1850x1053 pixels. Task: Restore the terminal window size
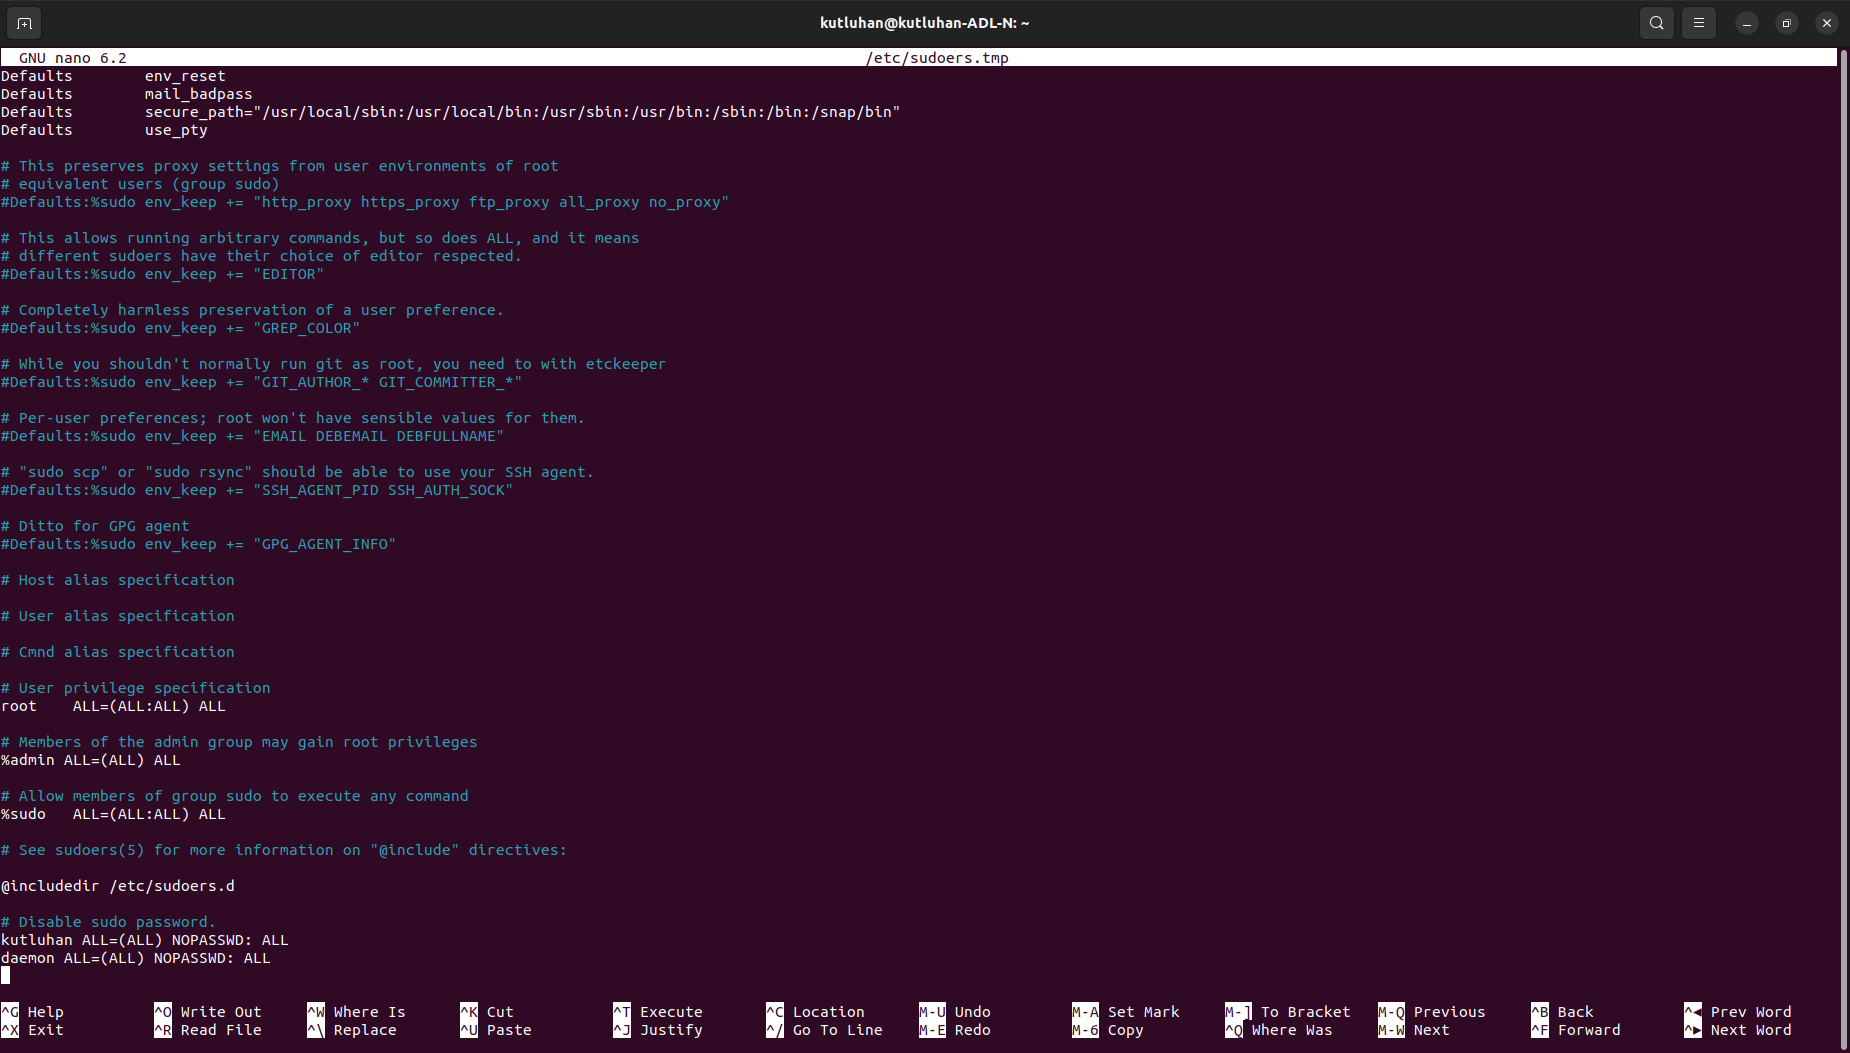click(1786, 23)
